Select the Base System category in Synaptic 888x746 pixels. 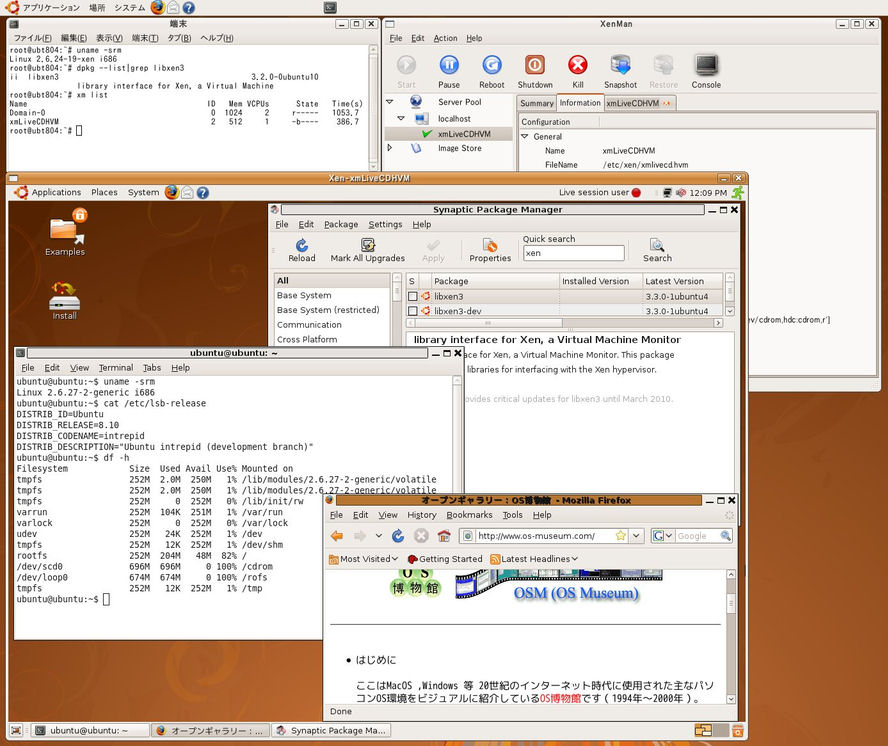(304, 296)
